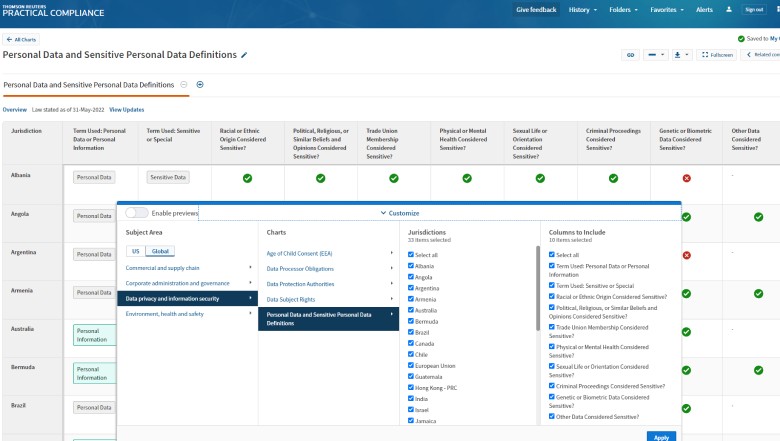This screenshot has height=441, width=780.
Task: Expand Commercial and supply chain subject area
Action: coord(188,268)
